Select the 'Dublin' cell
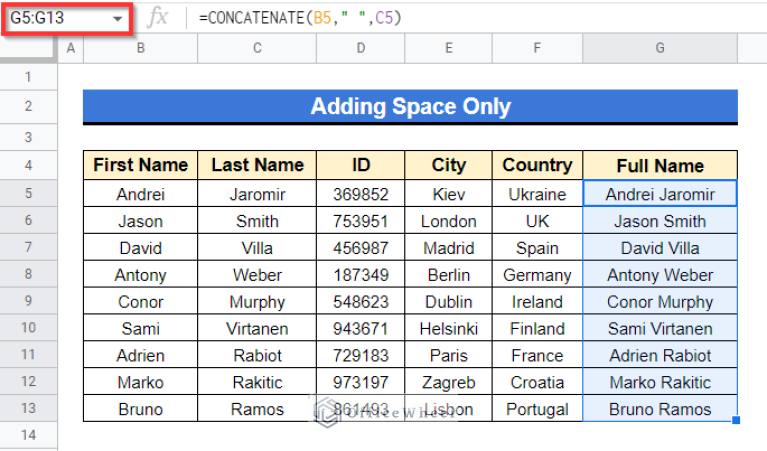Viewport: 767px width, 451px height. pyautogui.click(x=448, y=301)
